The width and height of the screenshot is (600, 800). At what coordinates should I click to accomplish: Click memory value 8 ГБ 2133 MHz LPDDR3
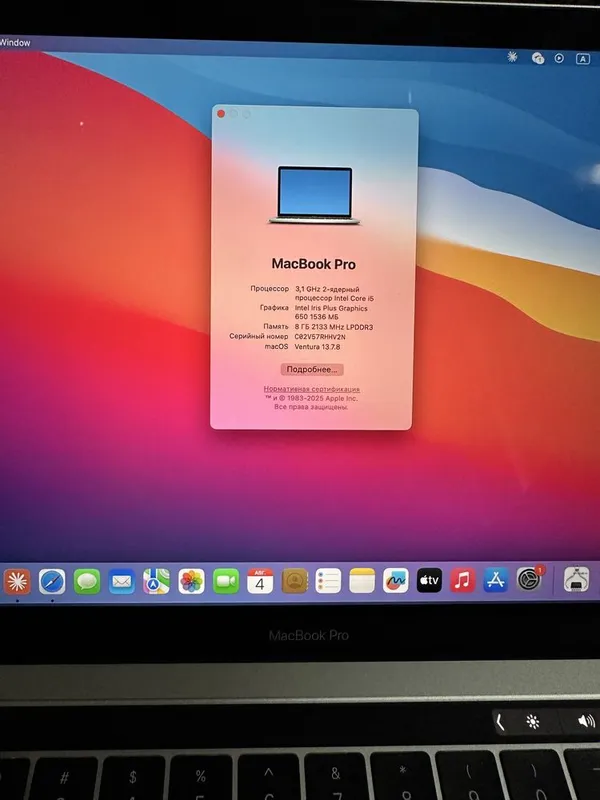(x=334, y=327)
